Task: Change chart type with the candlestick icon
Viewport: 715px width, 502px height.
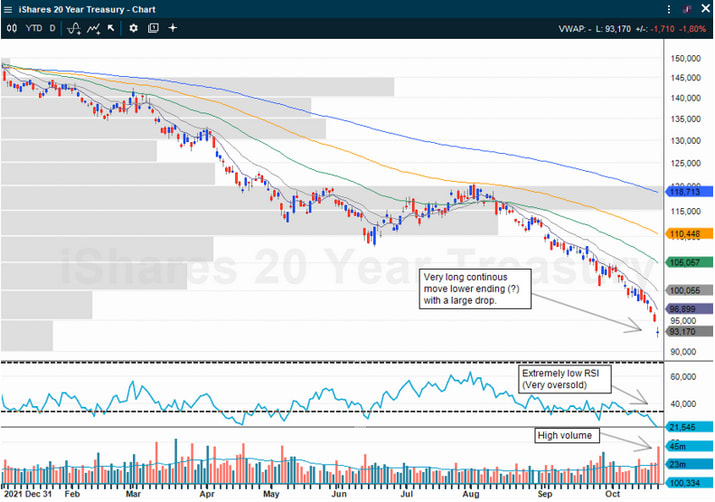Action: [x=12, y=28]
